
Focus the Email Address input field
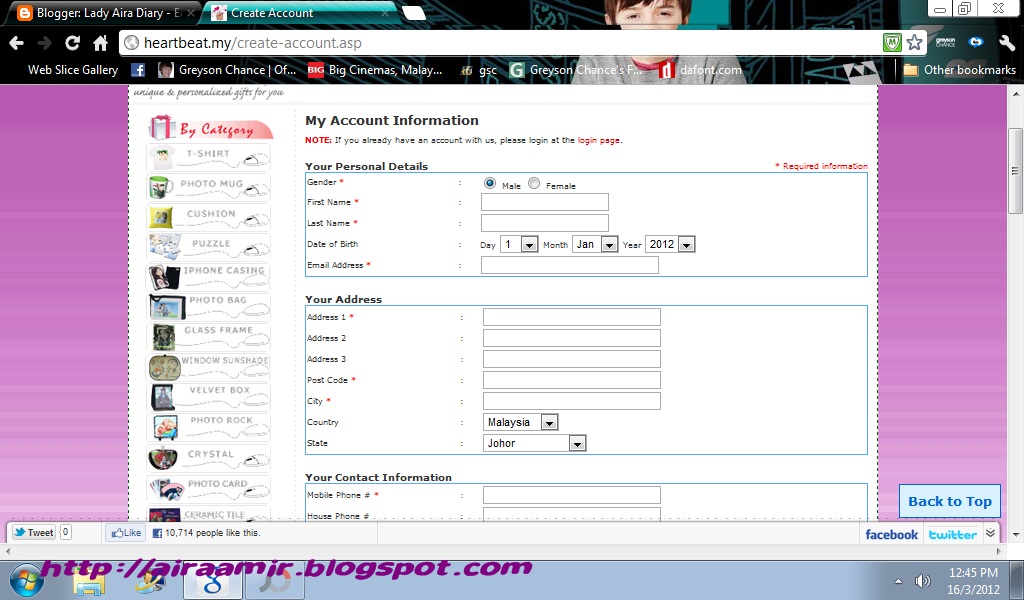[569, 265]
